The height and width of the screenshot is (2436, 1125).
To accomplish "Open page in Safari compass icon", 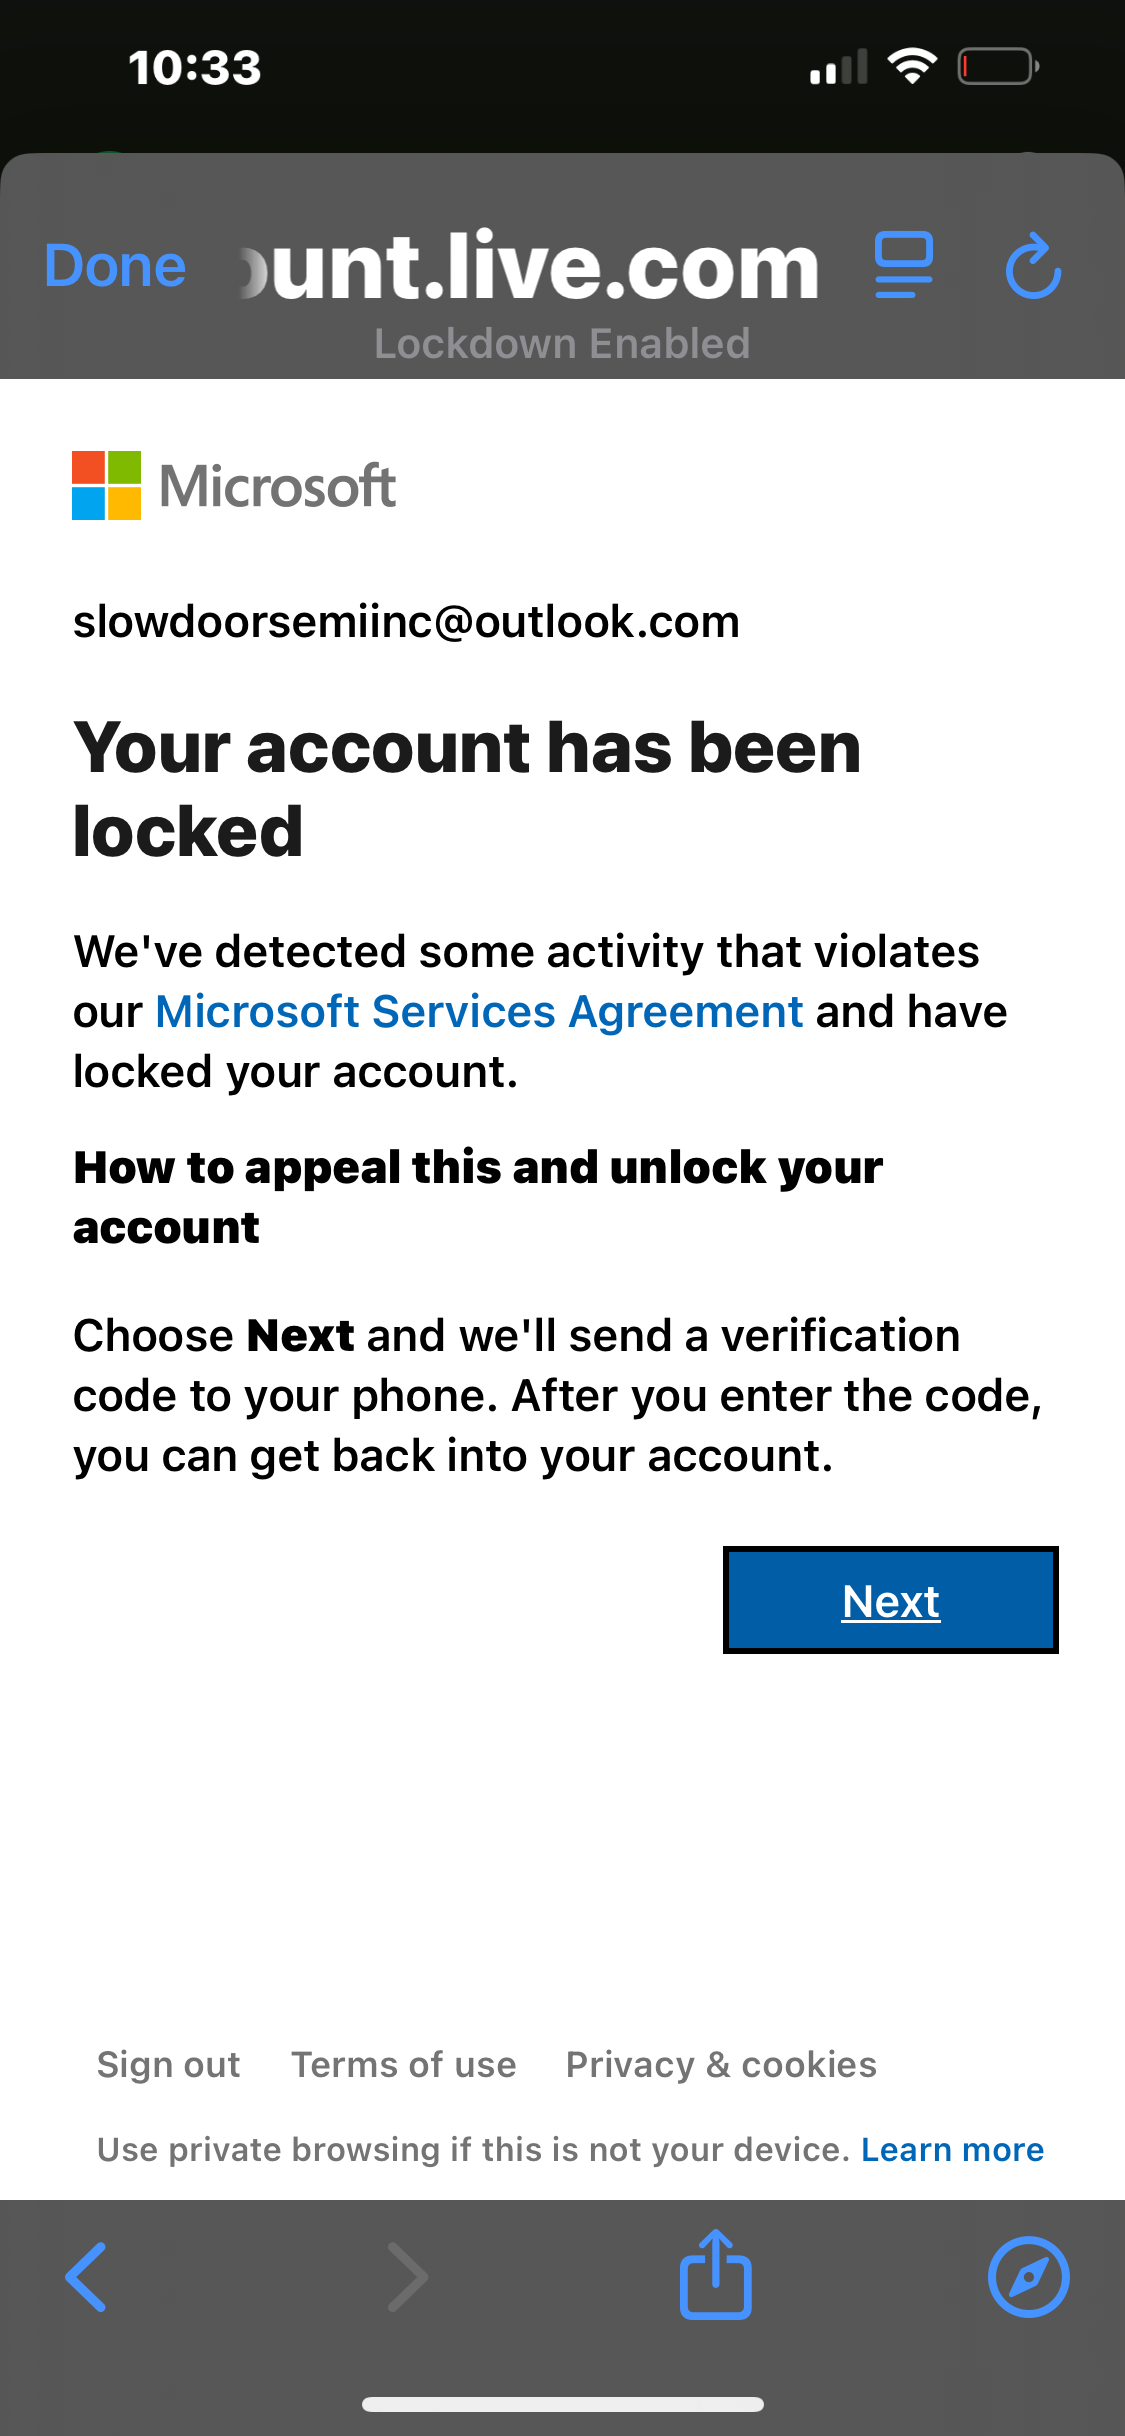I will coord(1029,2277).
